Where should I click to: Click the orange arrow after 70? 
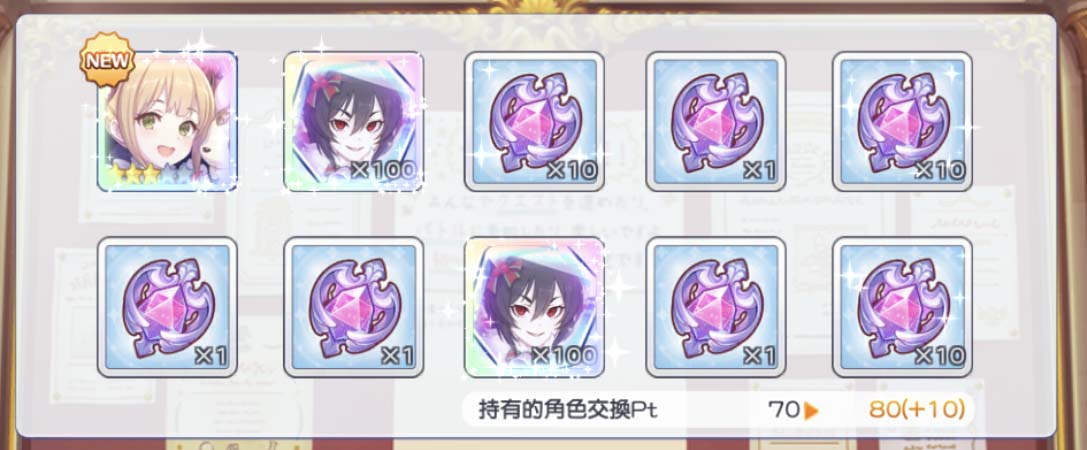(x=811, y=410)
